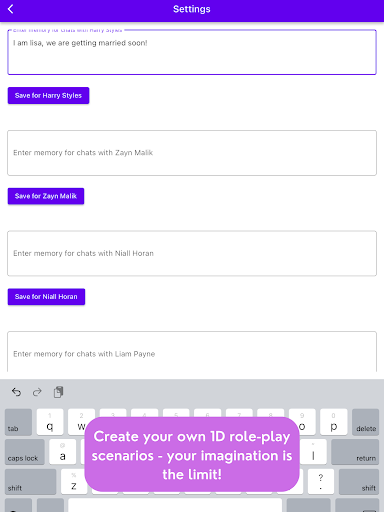Tap the delete key on keyboard

point(365,422)
